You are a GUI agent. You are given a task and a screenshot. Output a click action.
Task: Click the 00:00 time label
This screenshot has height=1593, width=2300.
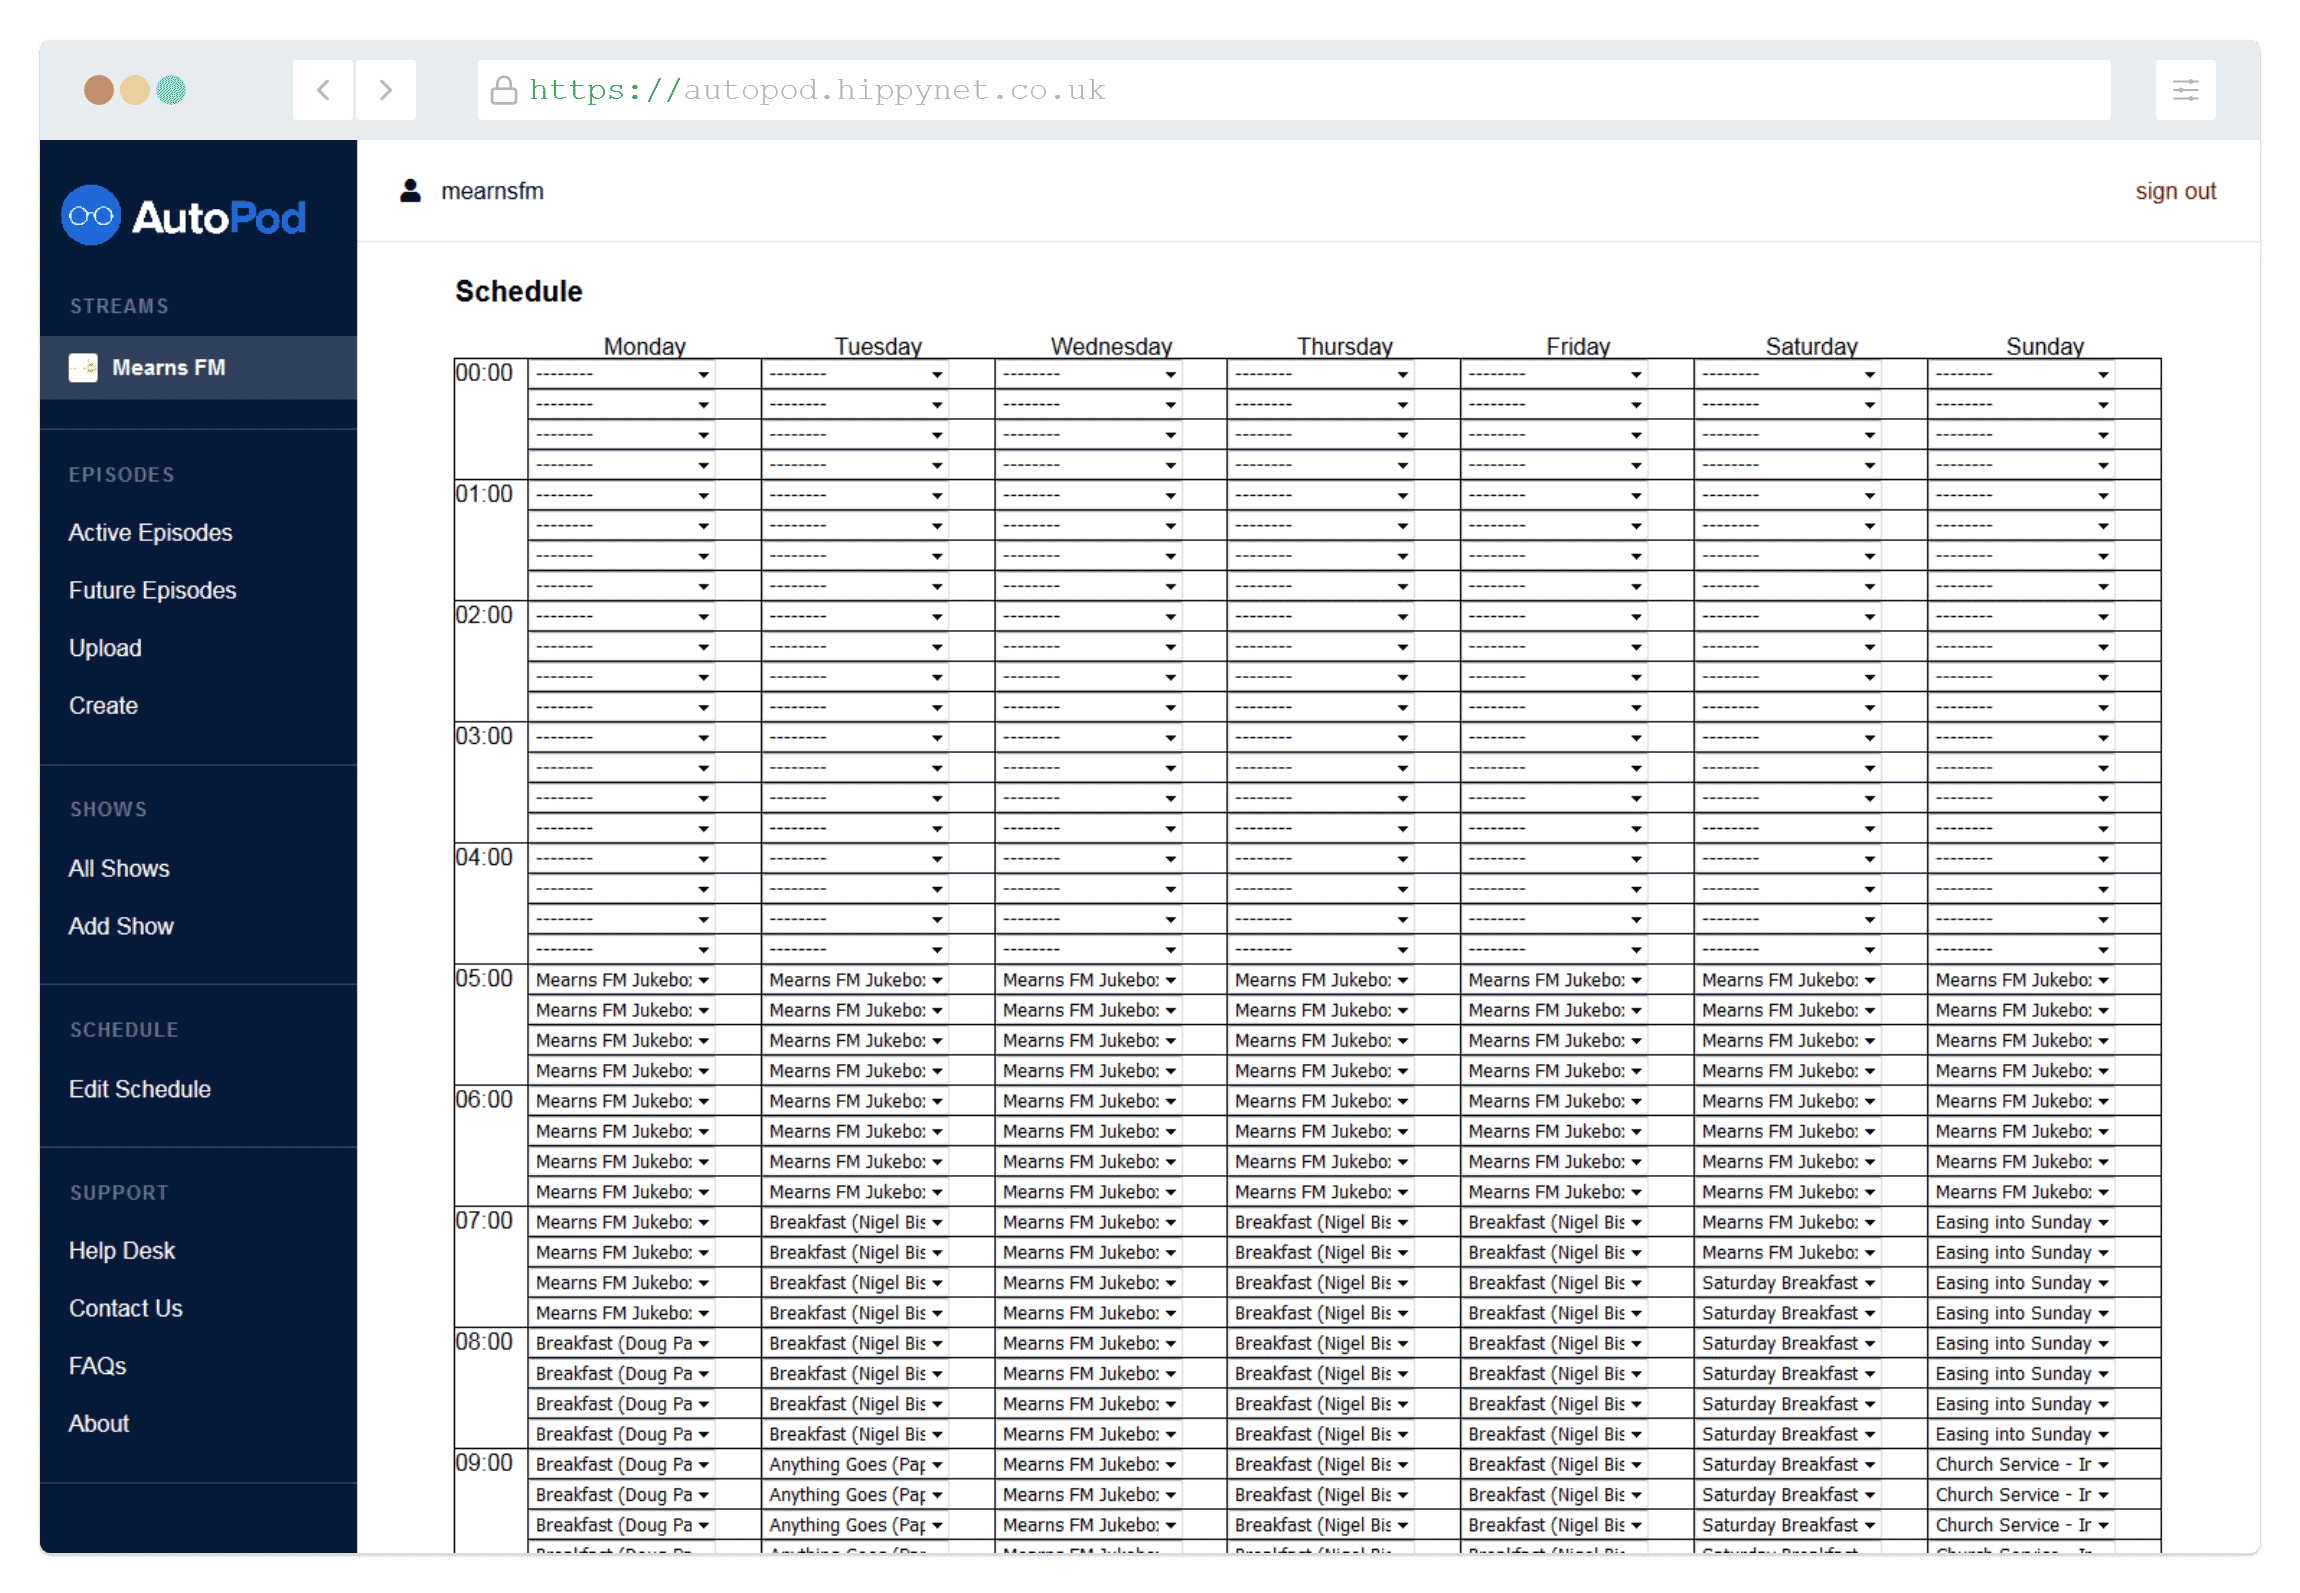(x=484, y=372)
